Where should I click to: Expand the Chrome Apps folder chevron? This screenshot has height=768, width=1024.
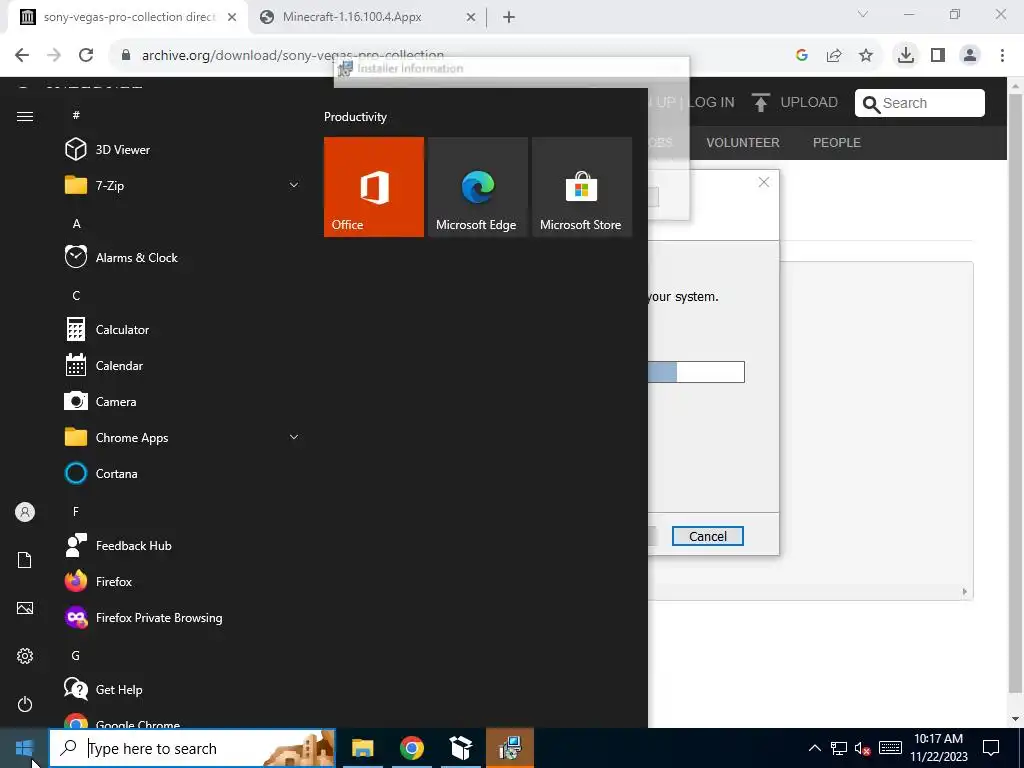pos(294,438)
